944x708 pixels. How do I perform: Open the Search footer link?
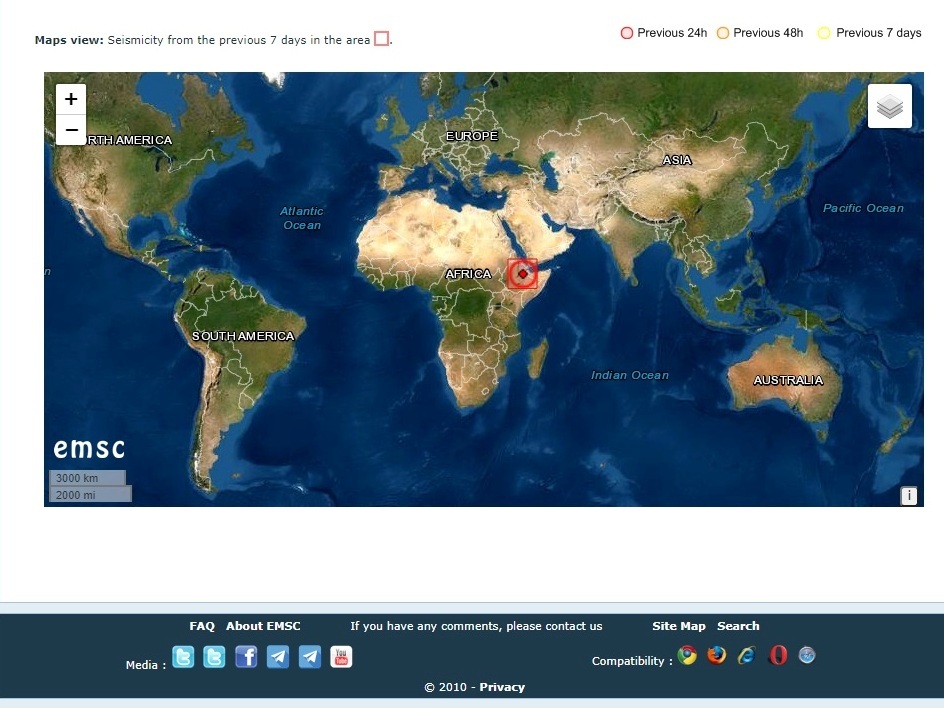738,626
